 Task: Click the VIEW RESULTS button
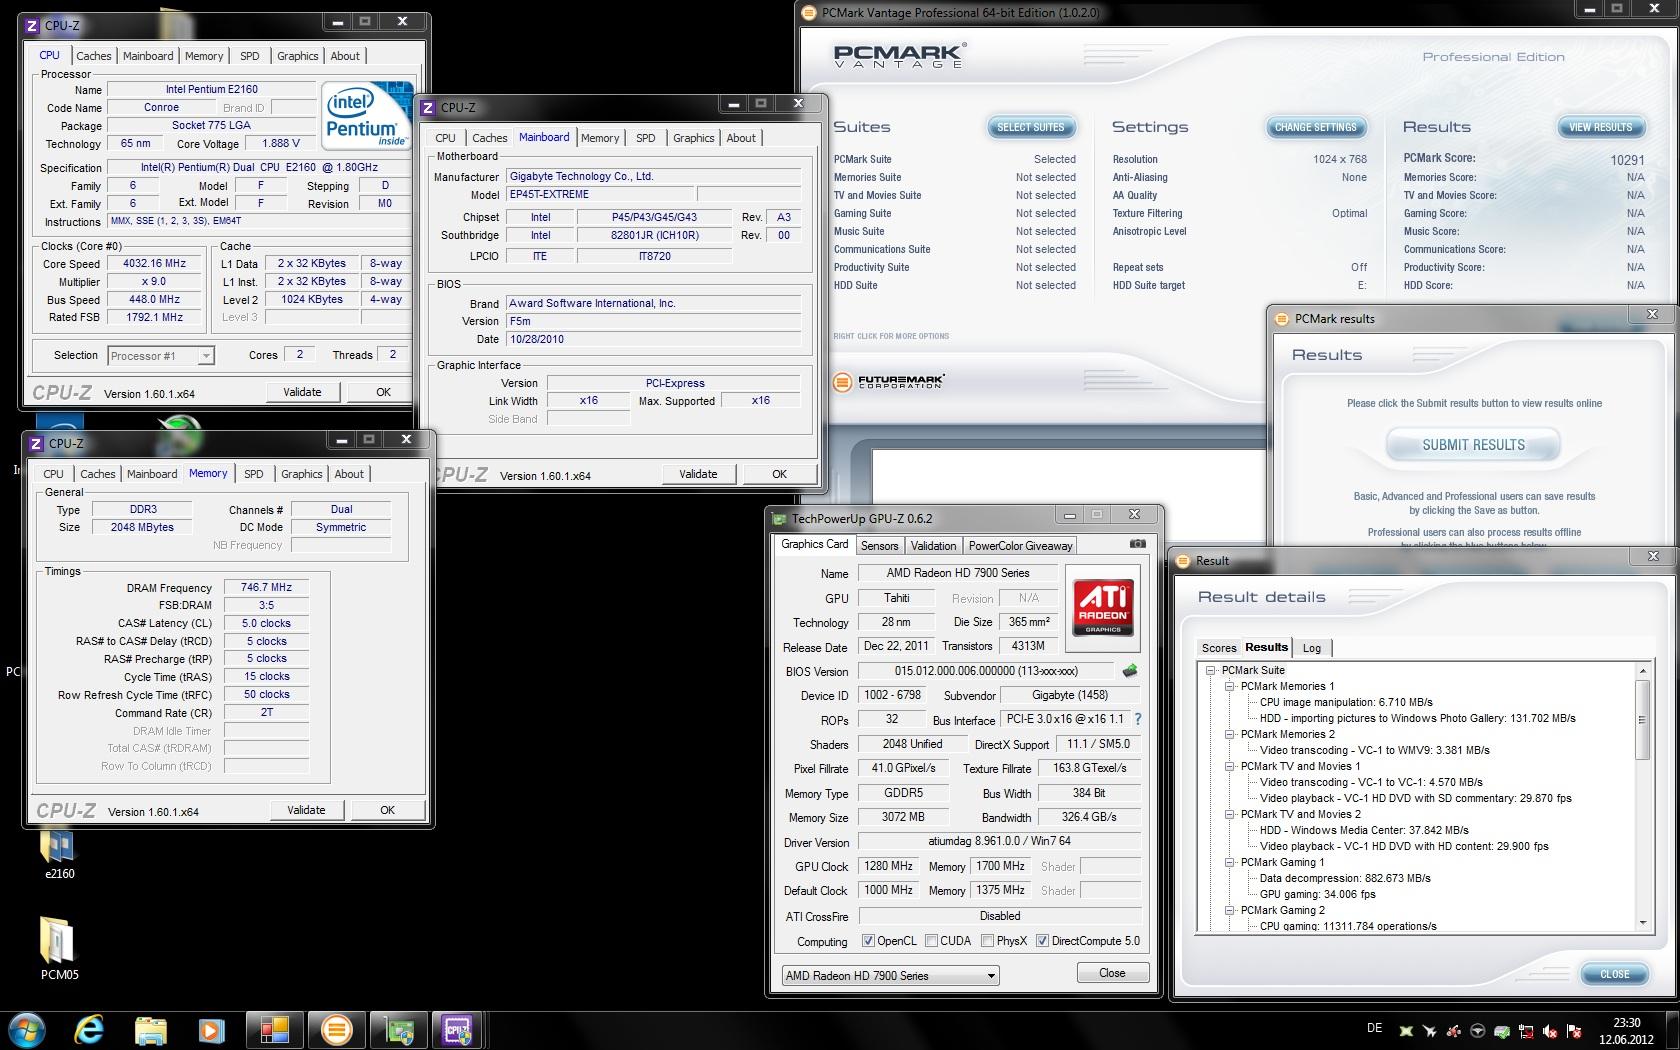coord(1600,127)
